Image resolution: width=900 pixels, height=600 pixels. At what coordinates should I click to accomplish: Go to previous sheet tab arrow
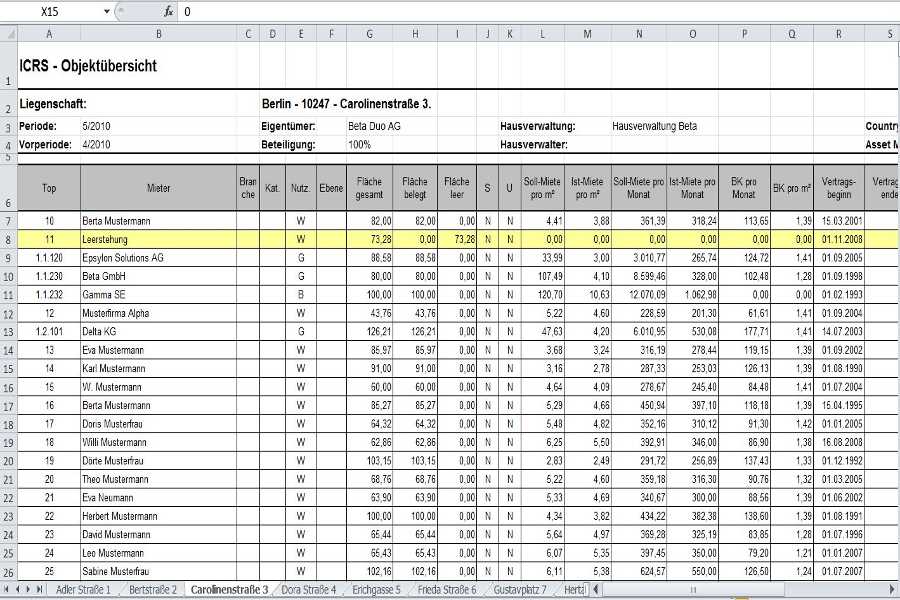[17, 589]
